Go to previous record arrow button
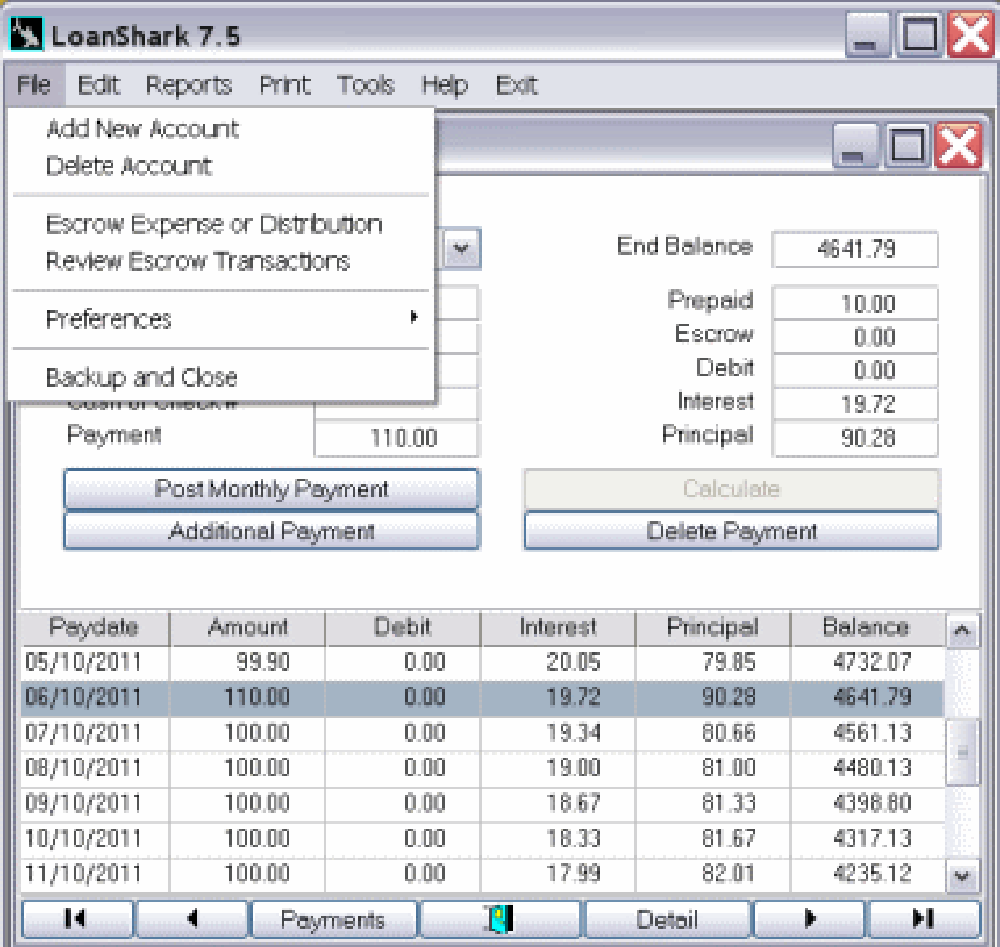The height and width of the screenshot is (947, 1000). pos(193,919)
